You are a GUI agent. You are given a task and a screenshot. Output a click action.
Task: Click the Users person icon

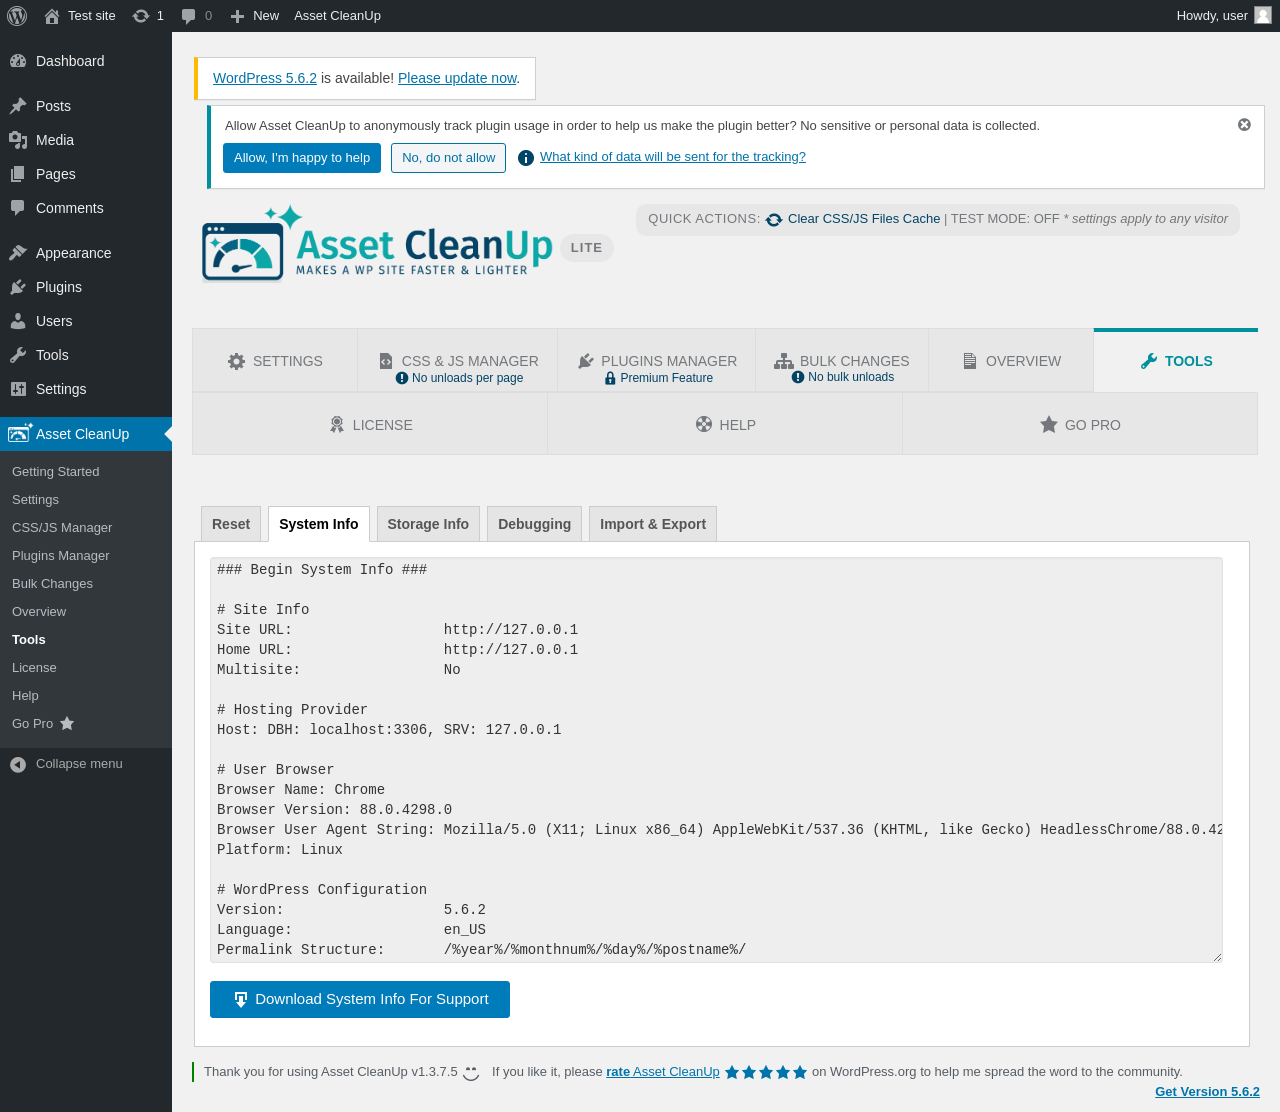(18, 321)
